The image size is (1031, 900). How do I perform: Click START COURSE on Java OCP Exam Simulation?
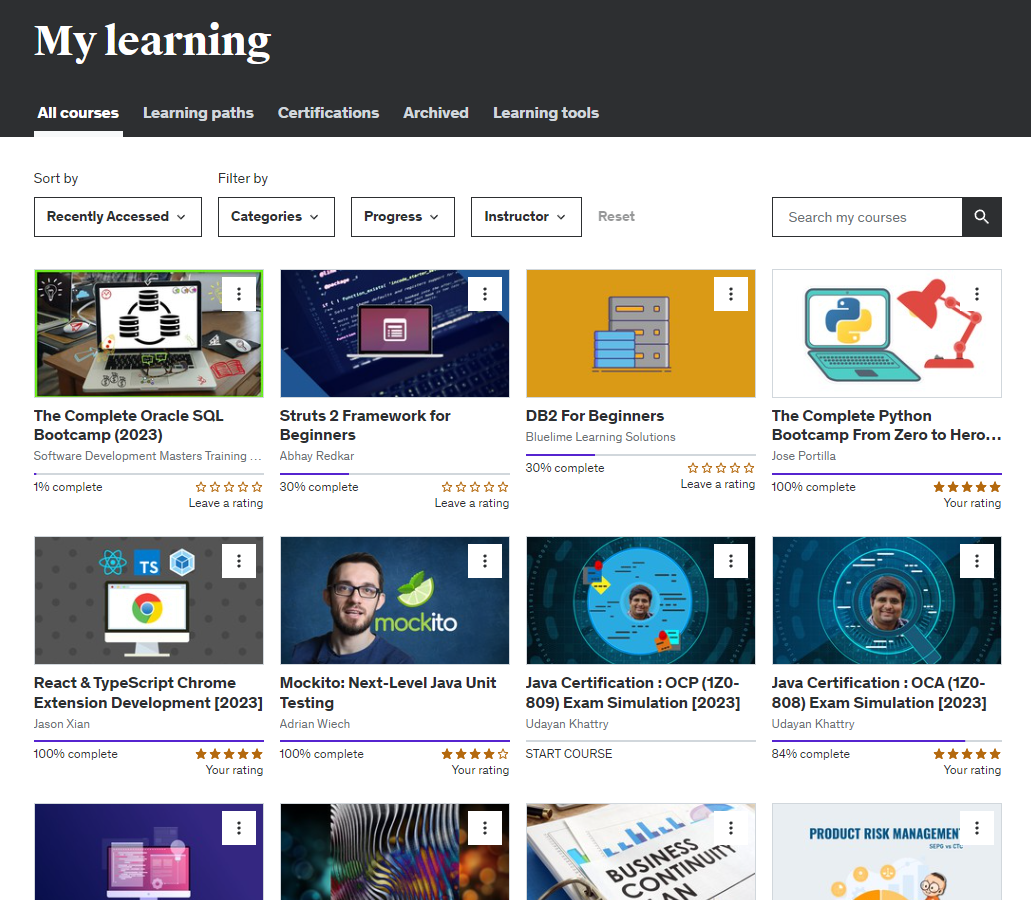pos(569,754)
